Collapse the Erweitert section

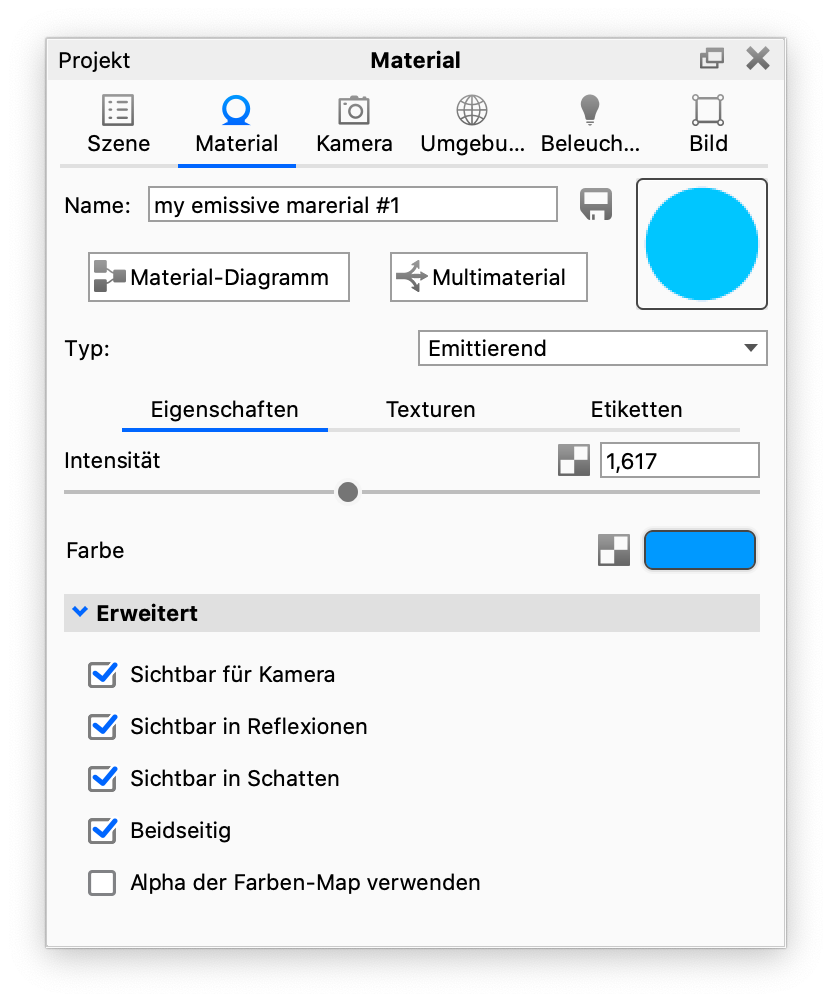click(412, 613)
